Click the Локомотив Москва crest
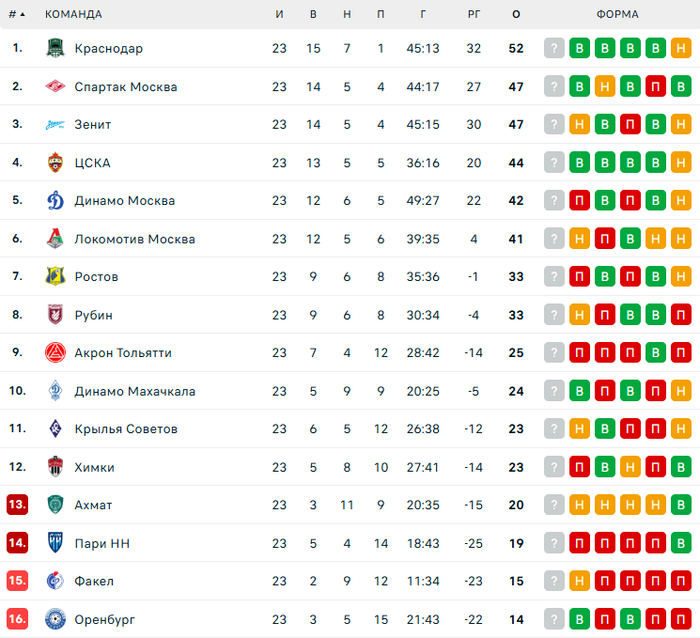This screenshot has height=638, width=700. 55,238
